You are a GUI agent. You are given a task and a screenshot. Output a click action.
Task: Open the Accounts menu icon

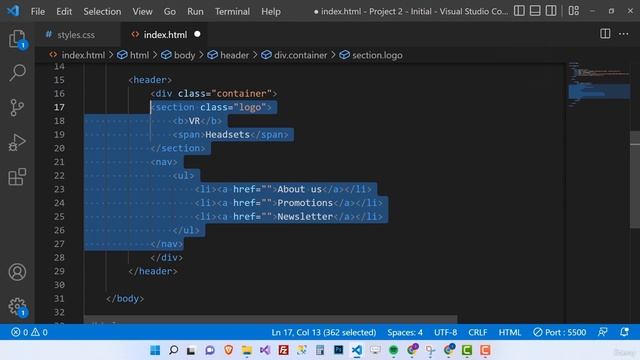tap(17, 272)
